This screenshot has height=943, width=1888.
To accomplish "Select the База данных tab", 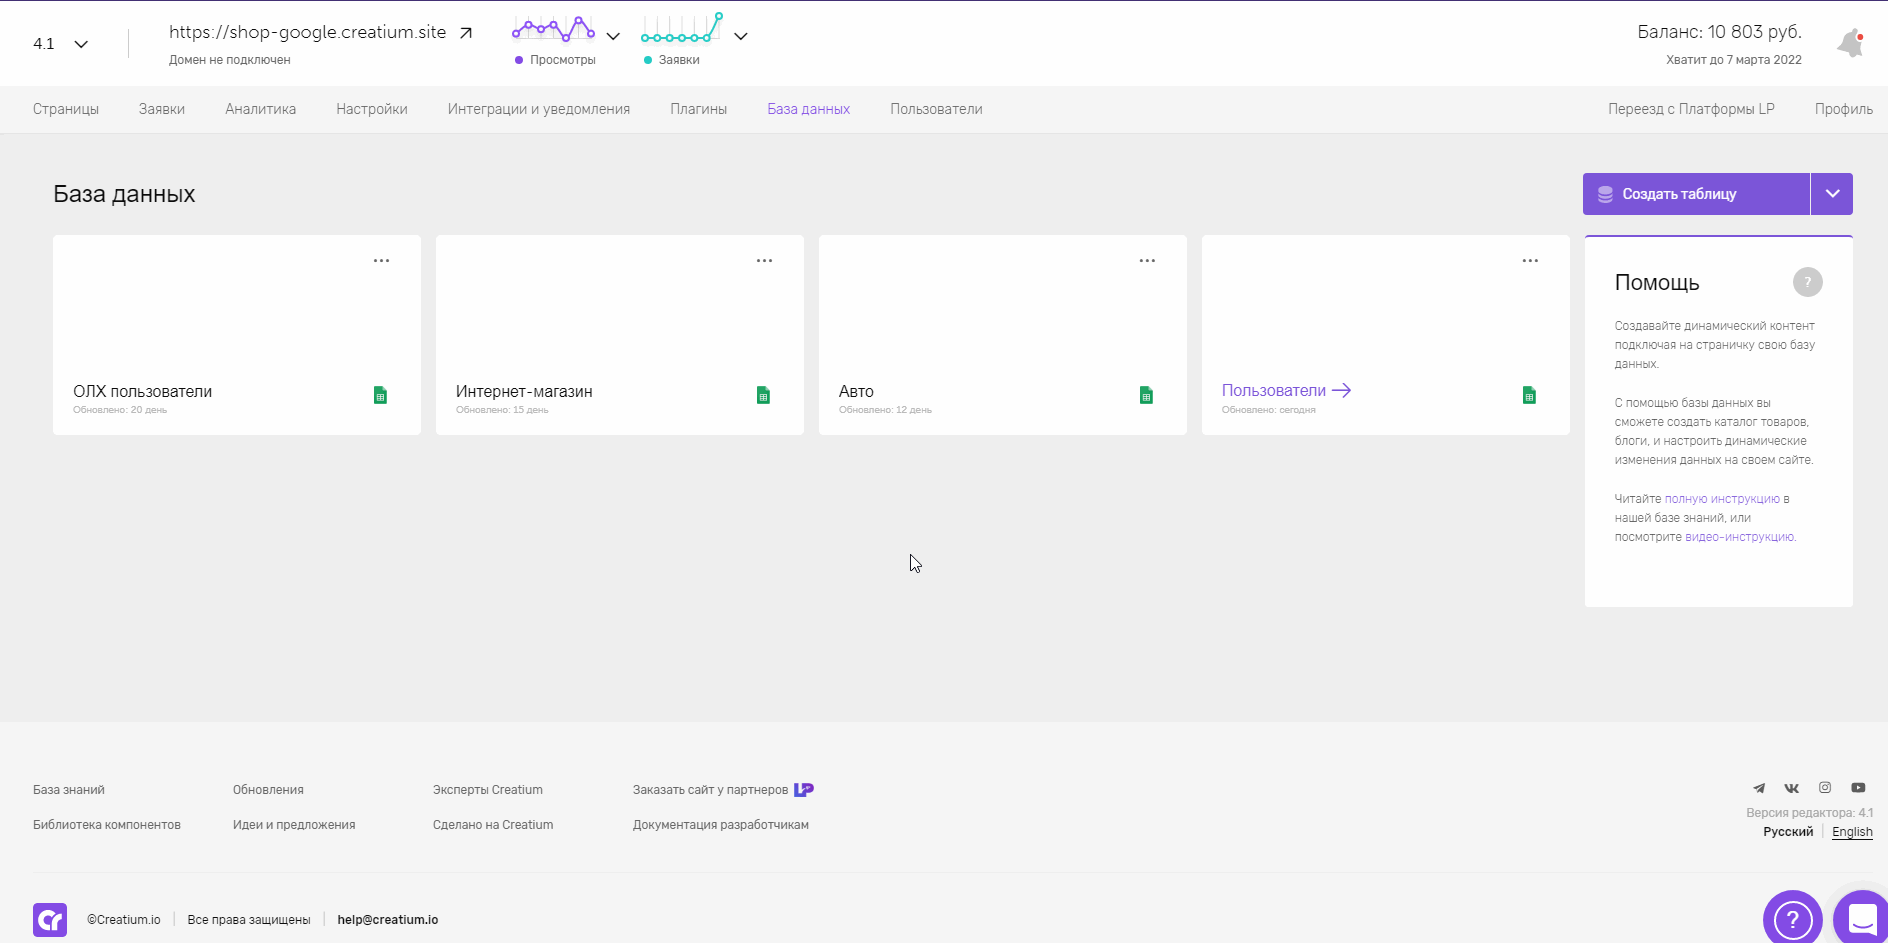I will pyautogui.click(x=809, y=109).
